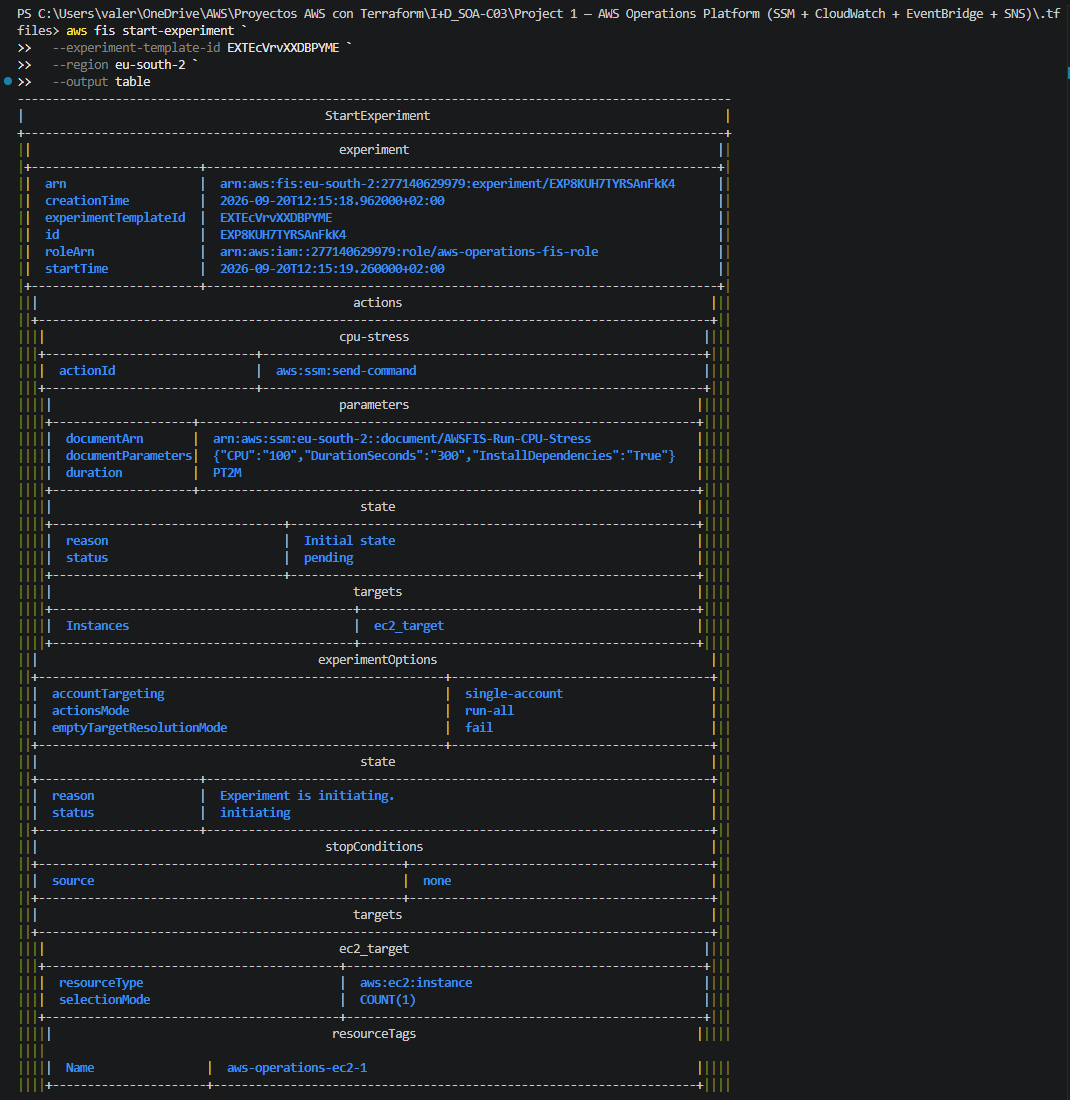Click the accountTargeting value 'single-account'
The width and height of the screenshot is (1070, 1100).
514,694
